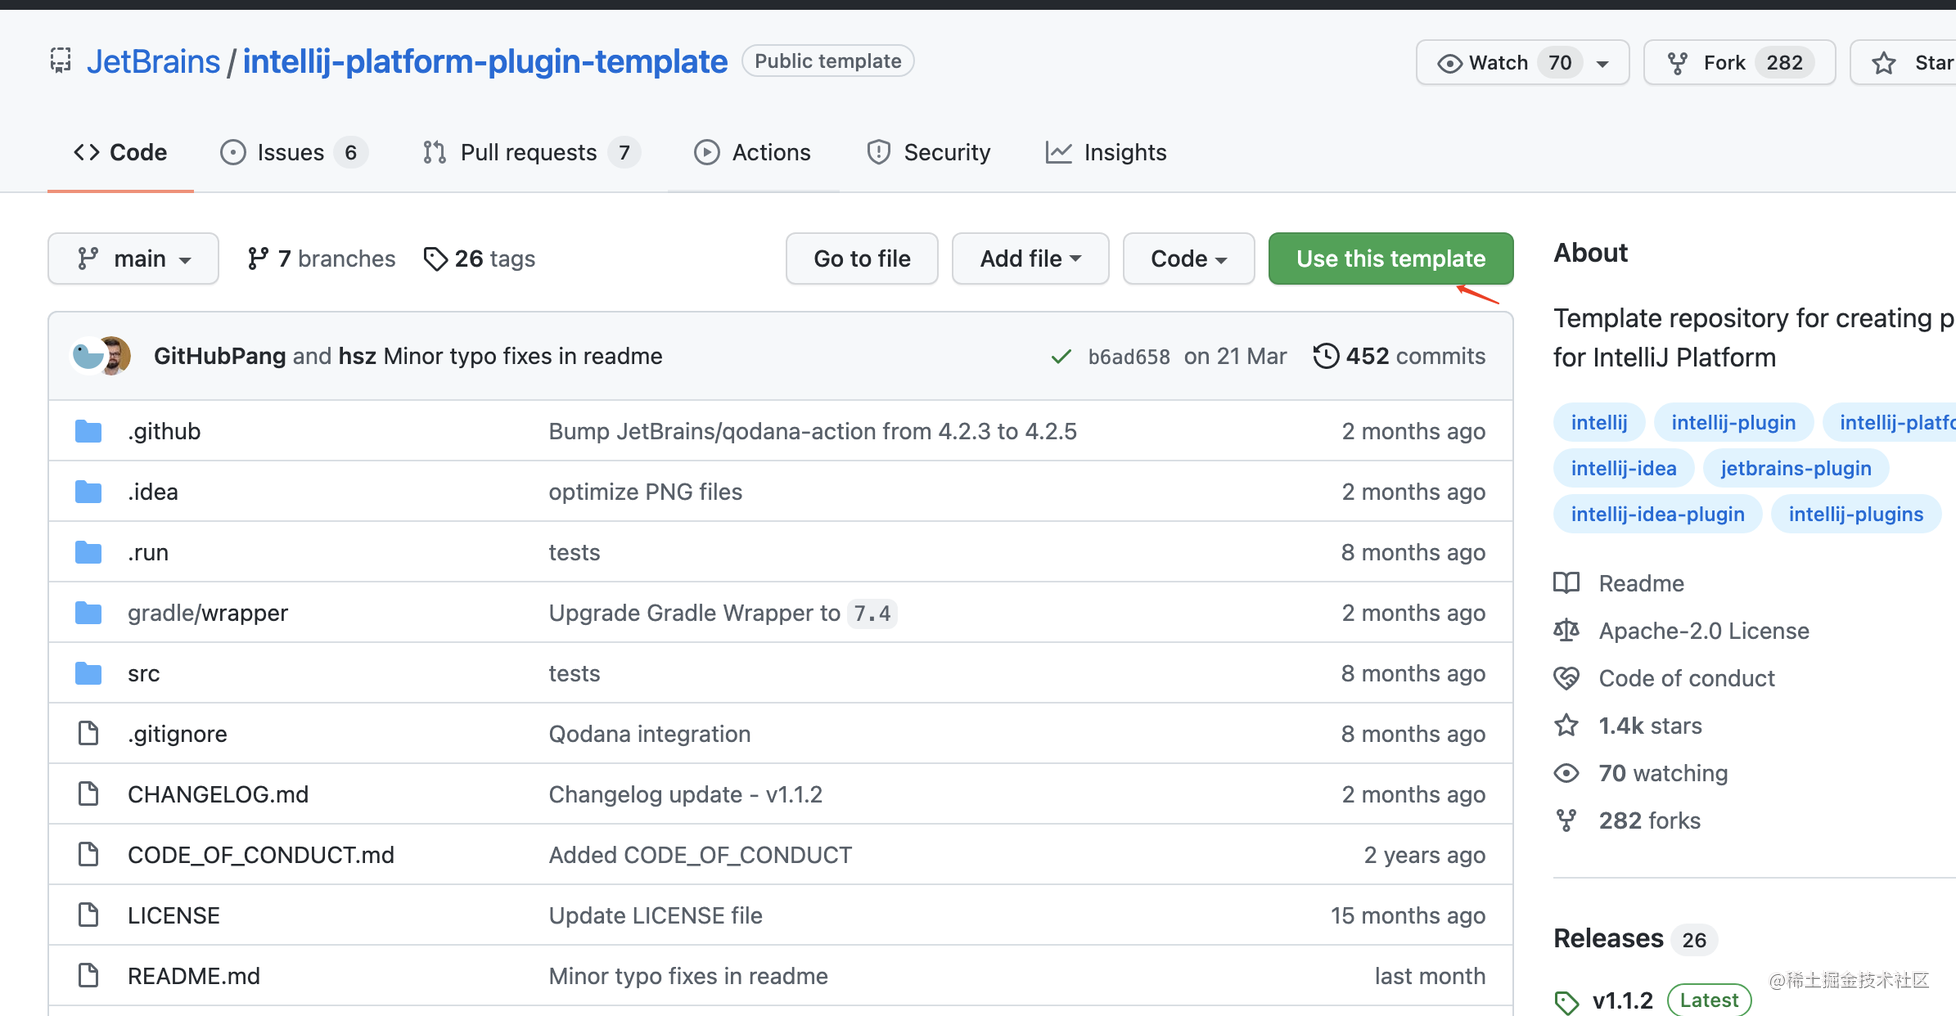This screenshot has width=1956, height=1016.
Task: Open the main branch selector dropdown
Action: (133, 259)
